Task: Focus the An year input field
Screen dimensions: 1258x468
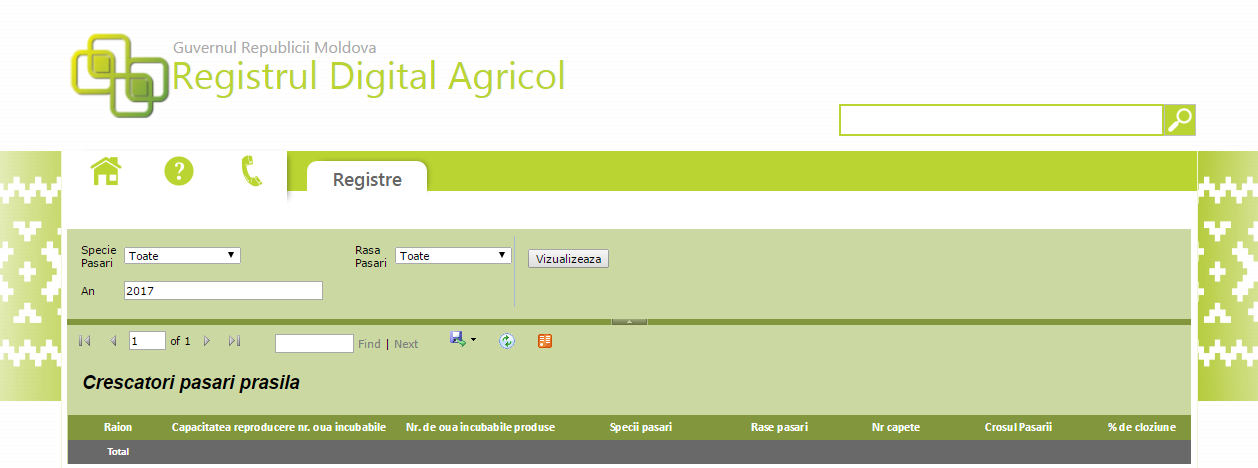Action: point(223,291)
